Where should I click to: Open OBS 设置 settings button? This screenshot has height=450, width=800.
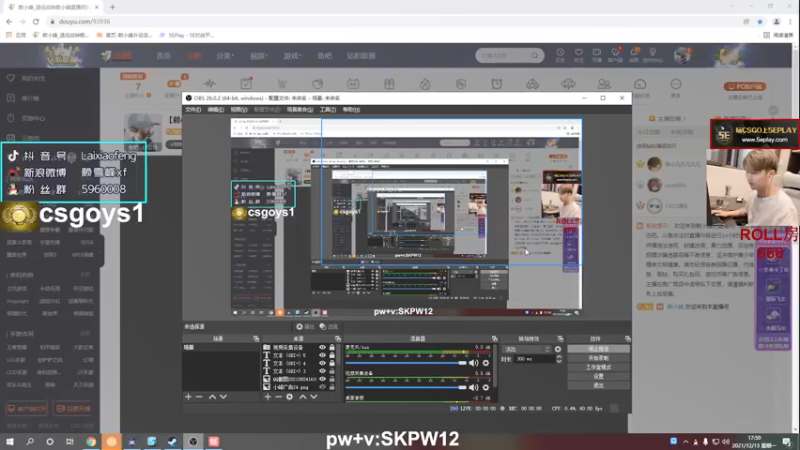598,377
